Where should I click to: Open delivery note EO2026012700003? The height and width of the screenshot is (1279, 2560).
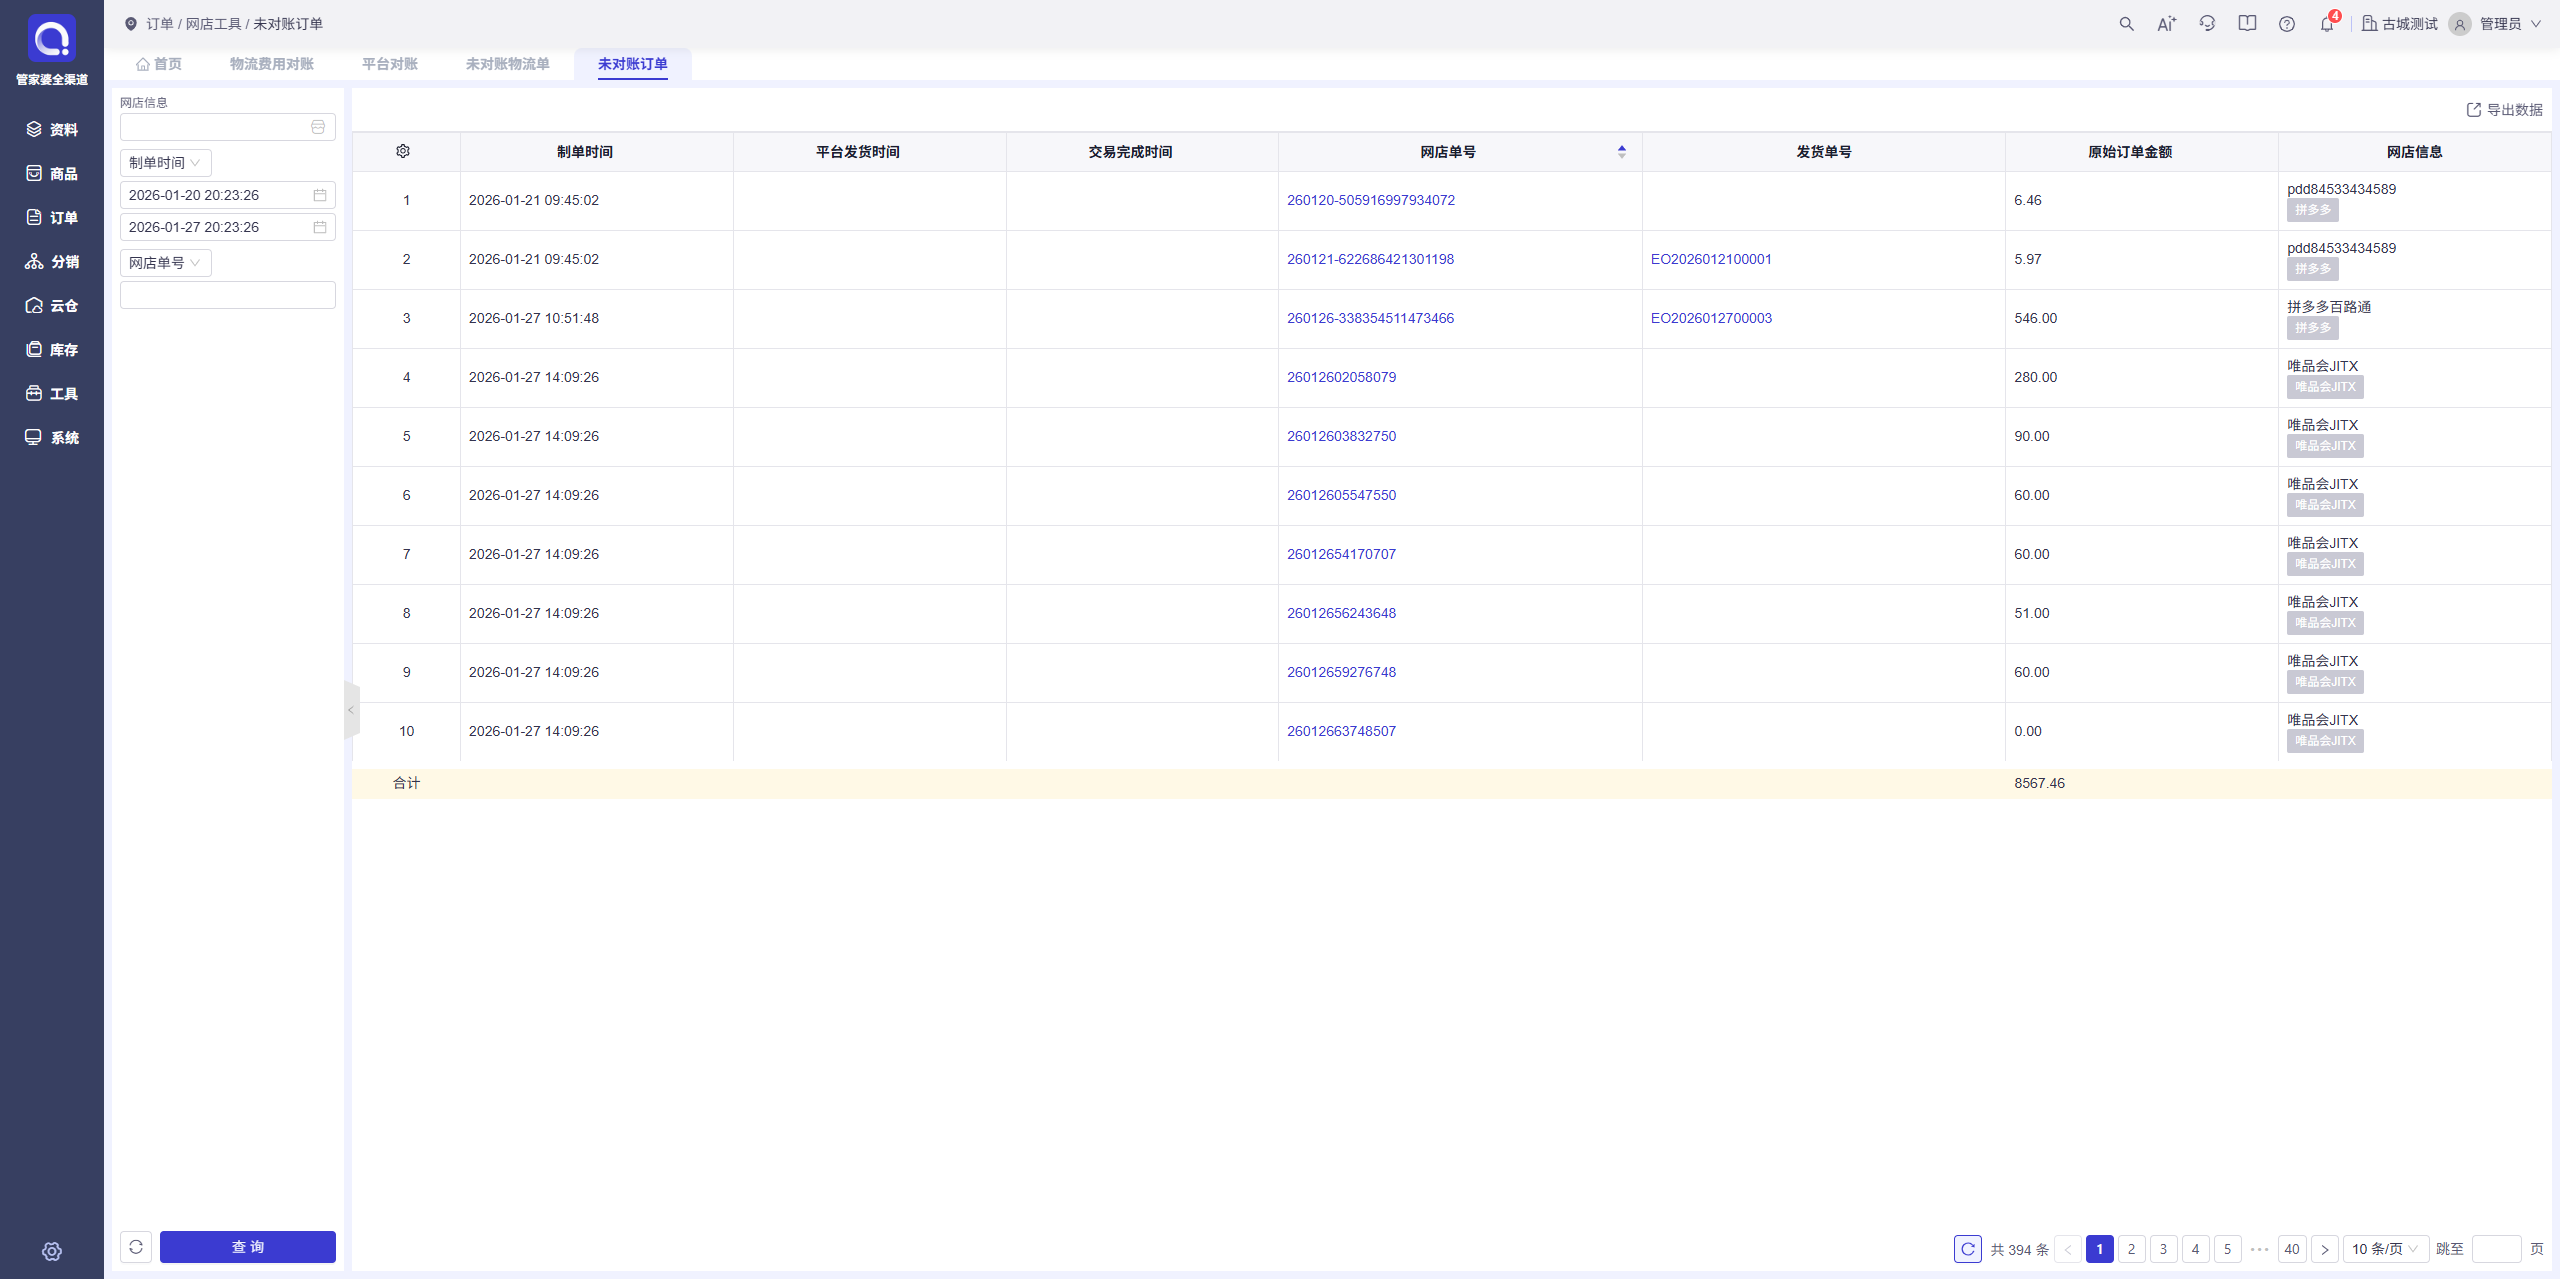pos(1711,318)
